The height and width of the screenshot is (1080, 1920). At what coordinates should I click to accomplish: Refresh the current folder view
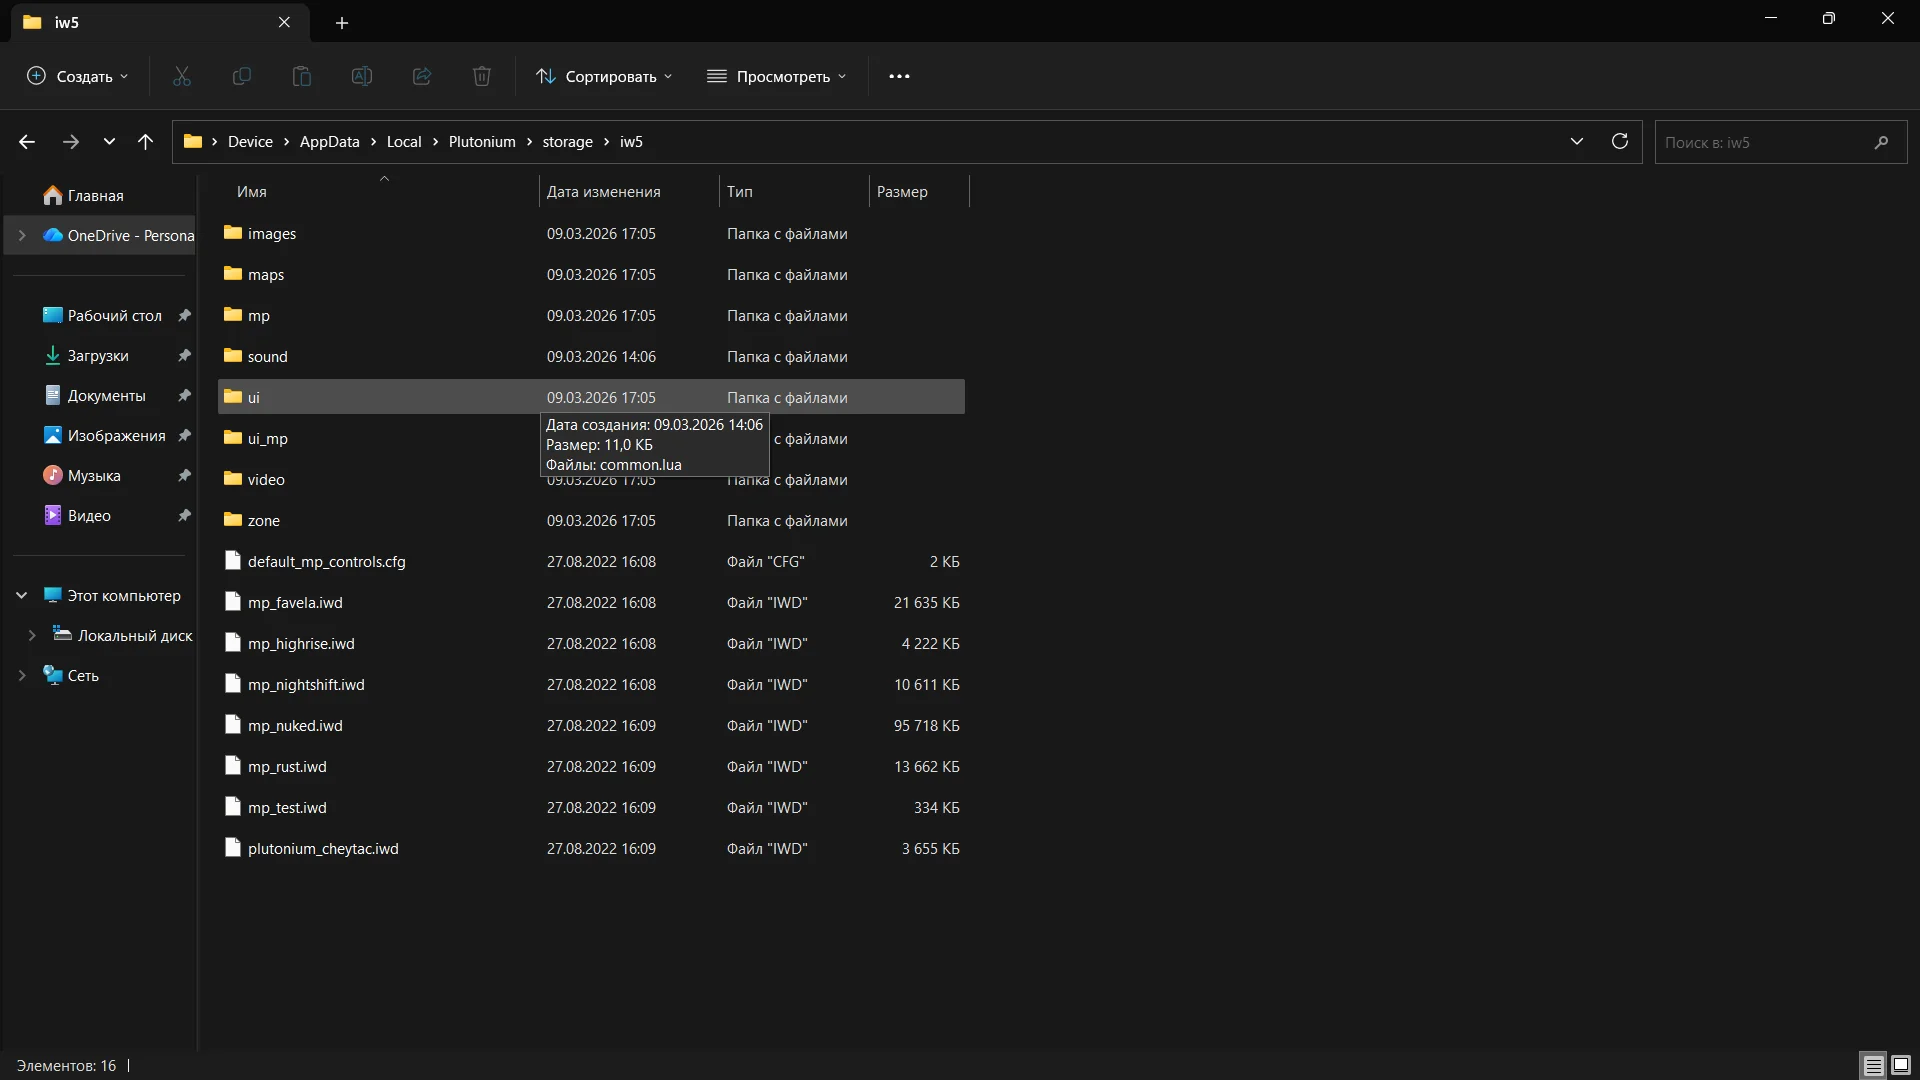click(1620, 141)
